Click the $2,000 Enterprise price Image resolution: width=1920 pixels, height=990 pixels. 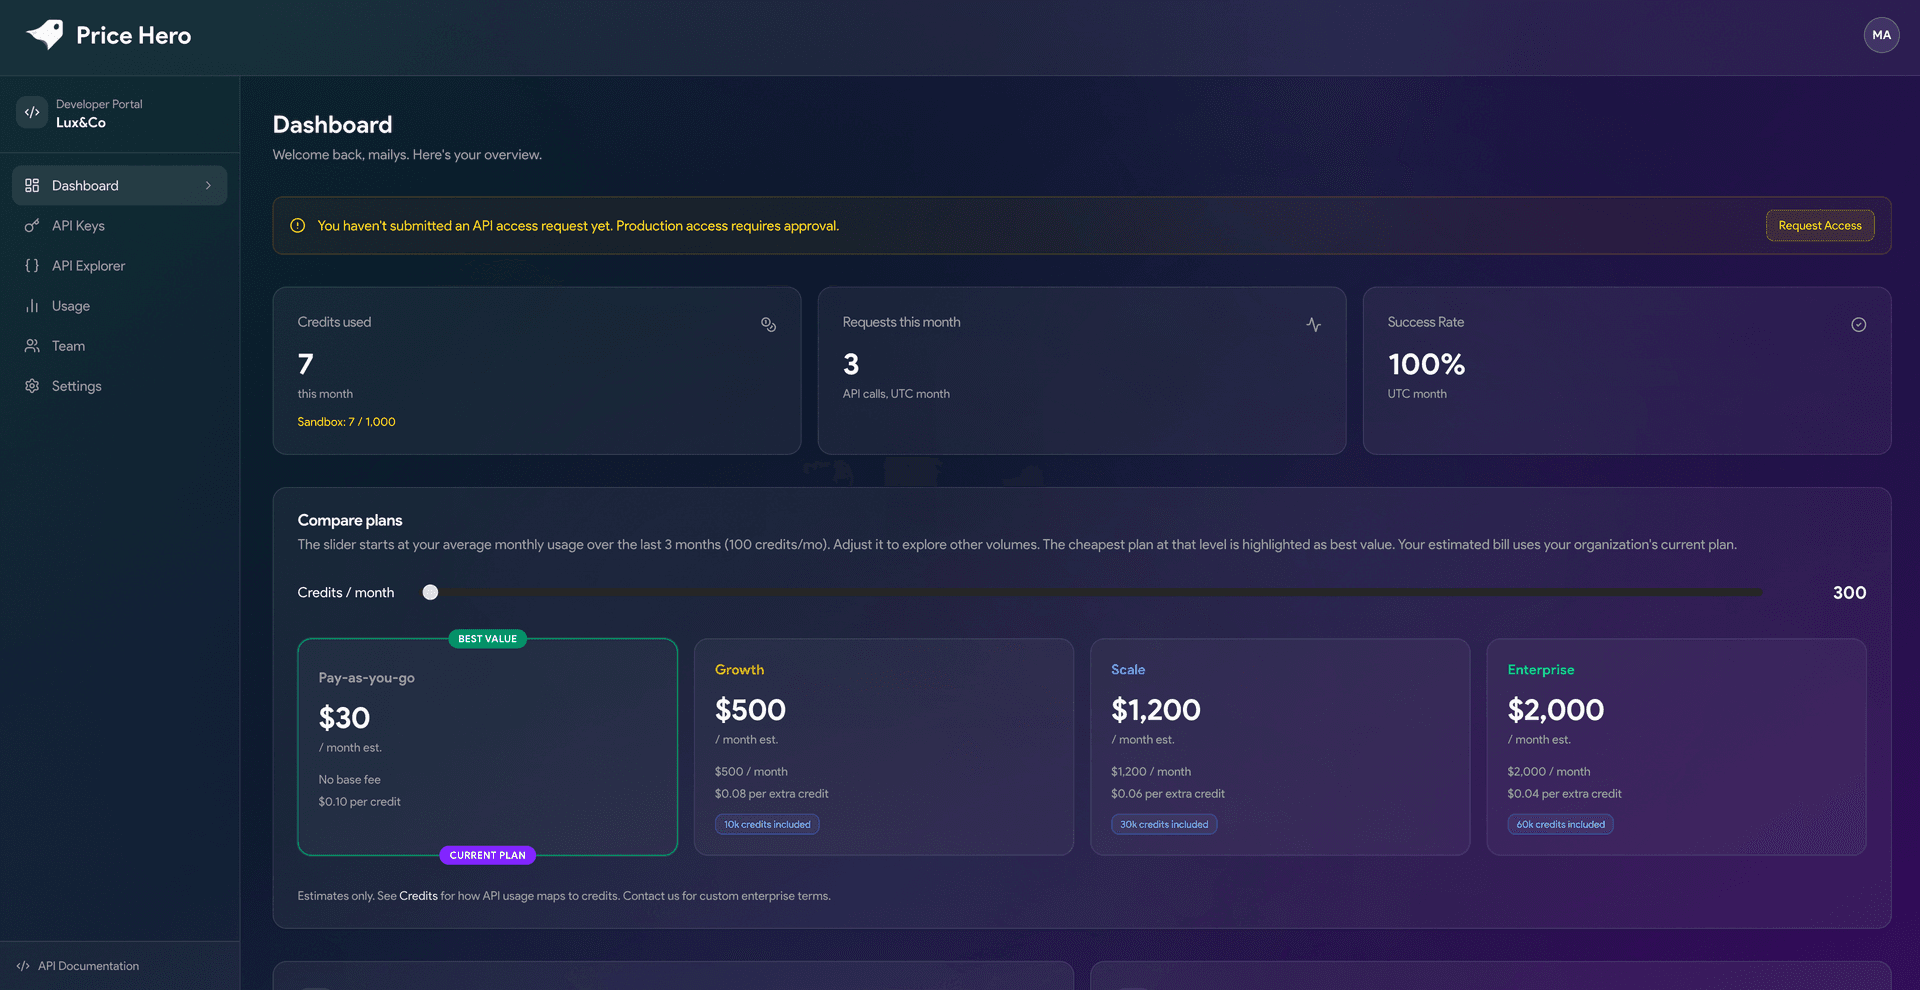(x=1555, y=710)
